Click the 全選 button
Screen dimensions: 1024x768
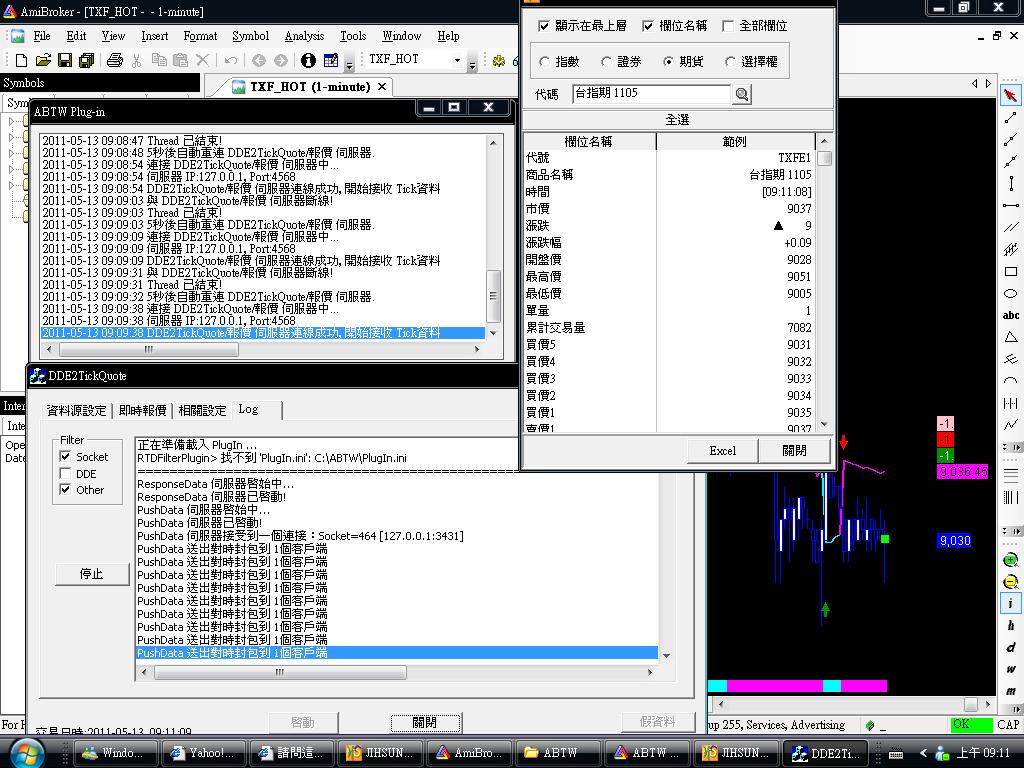coord(677,120)
